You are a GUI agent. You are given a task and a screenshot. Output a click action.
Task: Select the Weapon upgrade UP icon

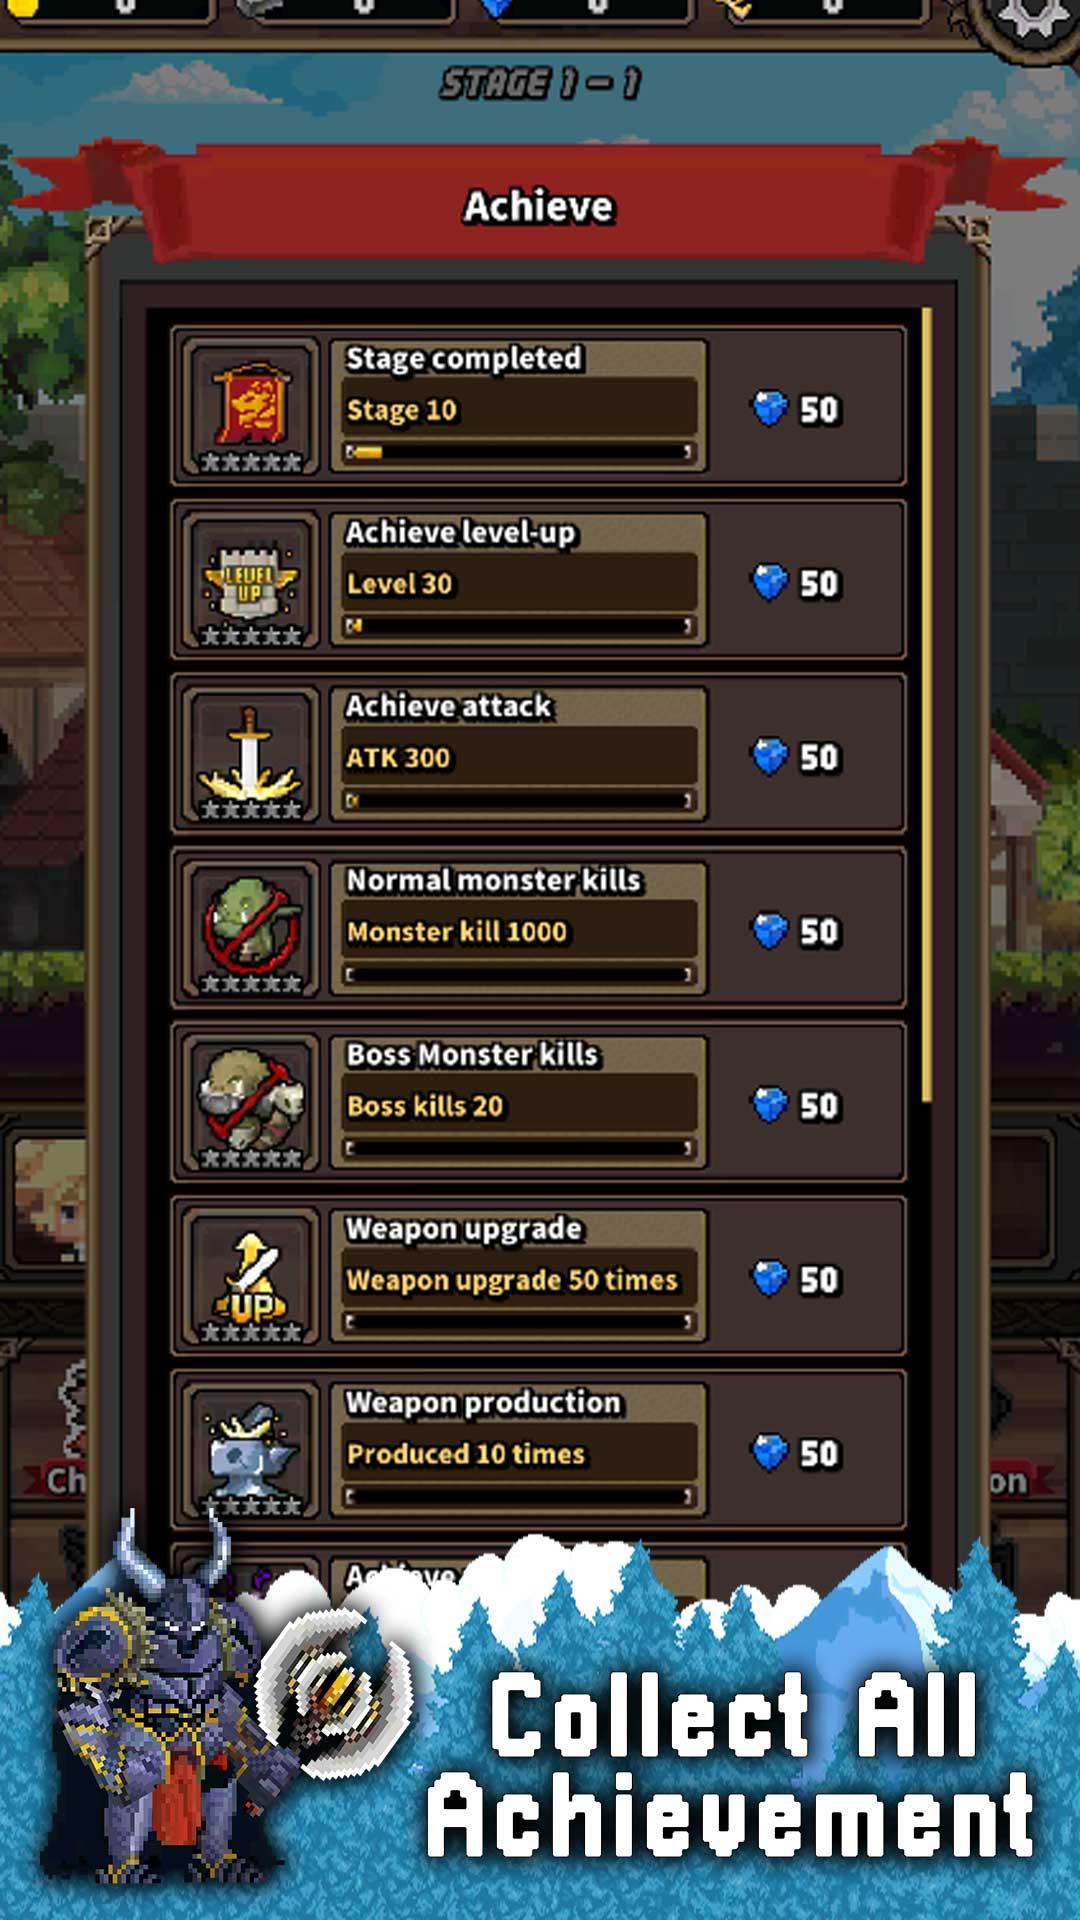click(x=251, y=1277)
